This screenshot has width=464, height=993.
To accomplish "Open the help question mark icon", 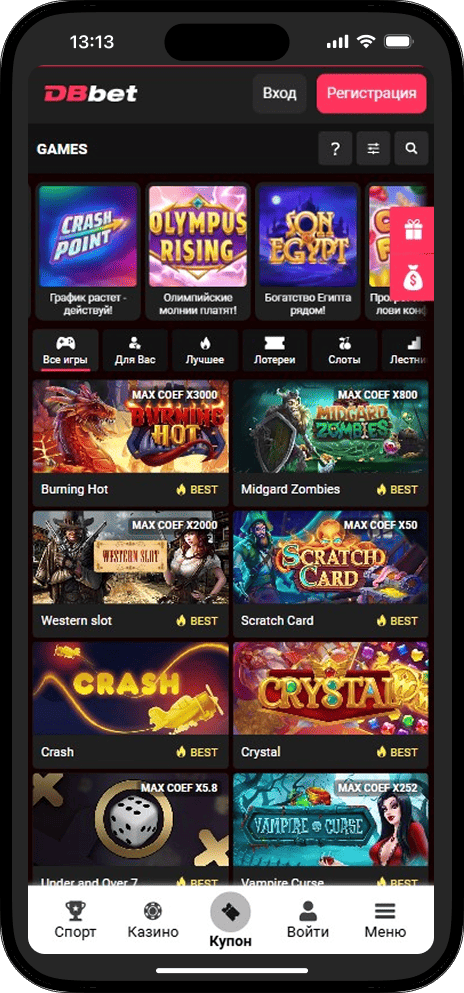I will coord(335,149).
